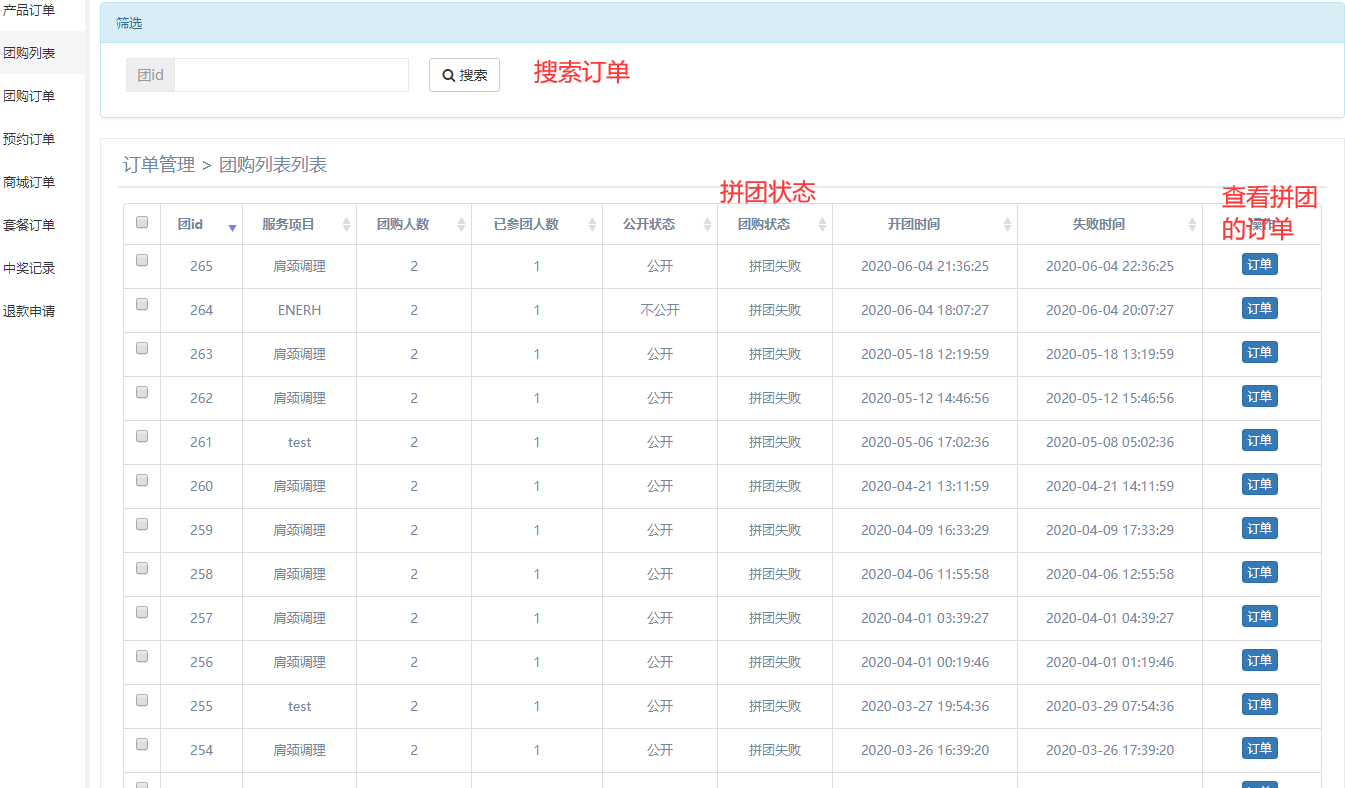Toggle the select-all checkbox in table header
The width and height of the screenshot is (1345, 788).
tap(142, 223)
